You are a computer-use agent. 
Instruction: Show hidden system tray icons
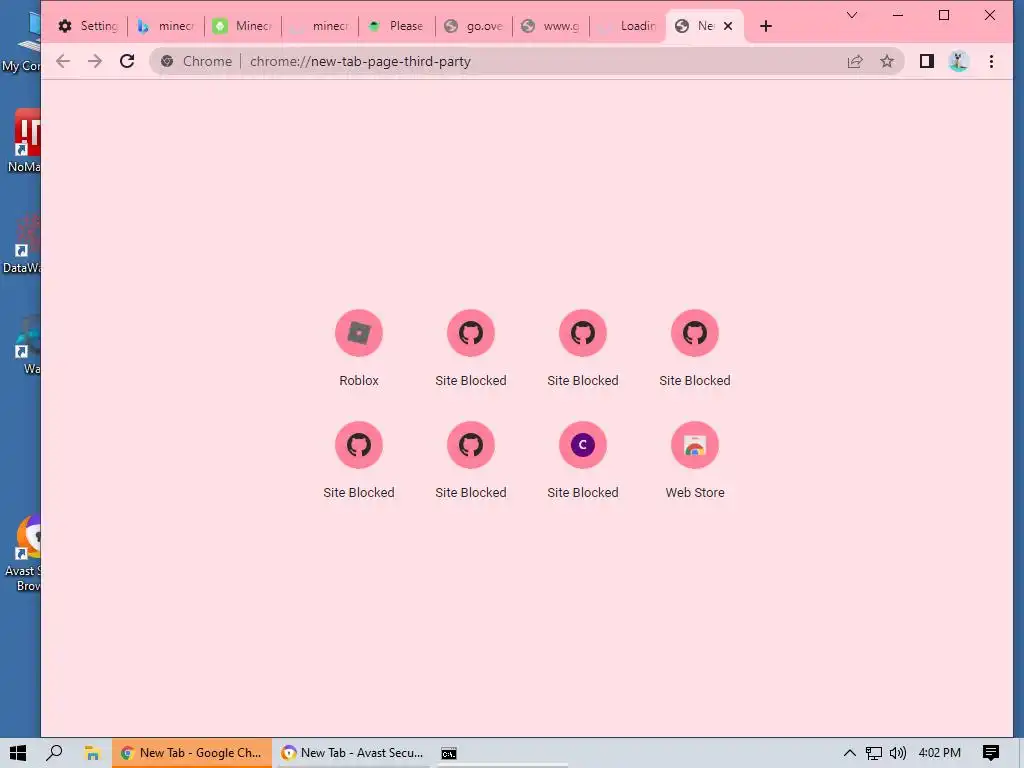[x=850, y=753]
